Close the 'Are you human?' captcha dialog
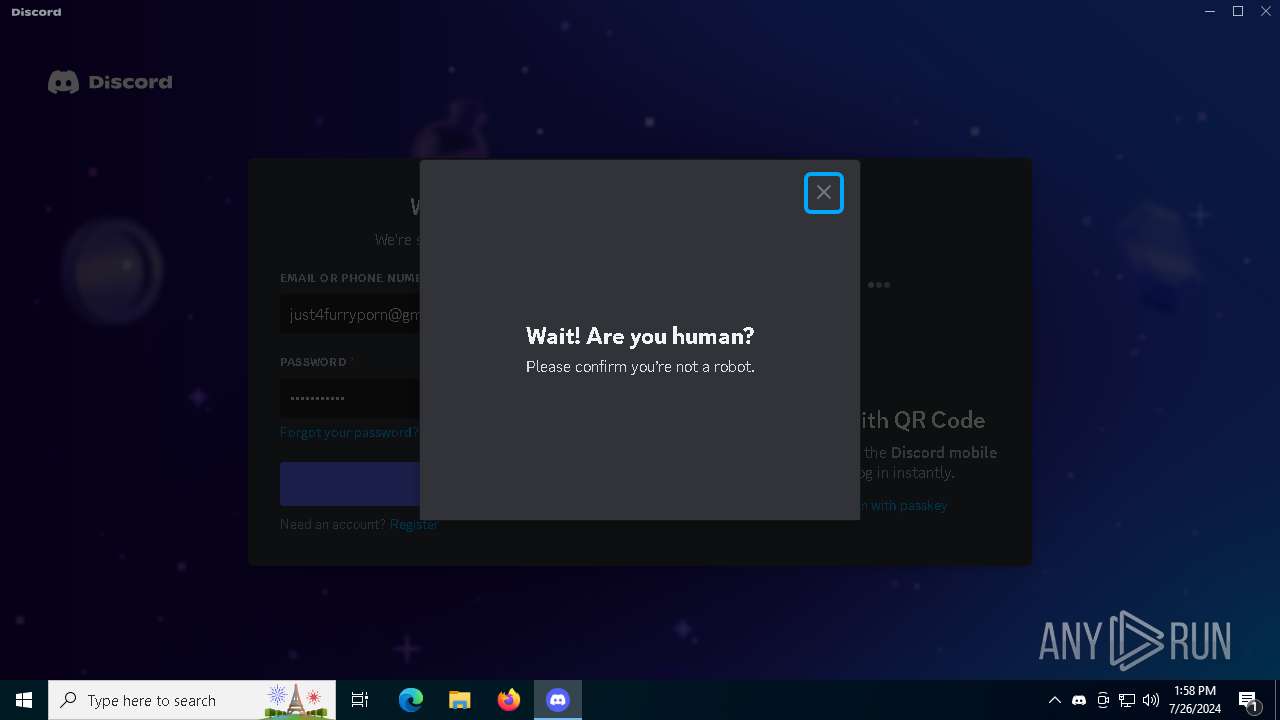 tap(824, 193)
